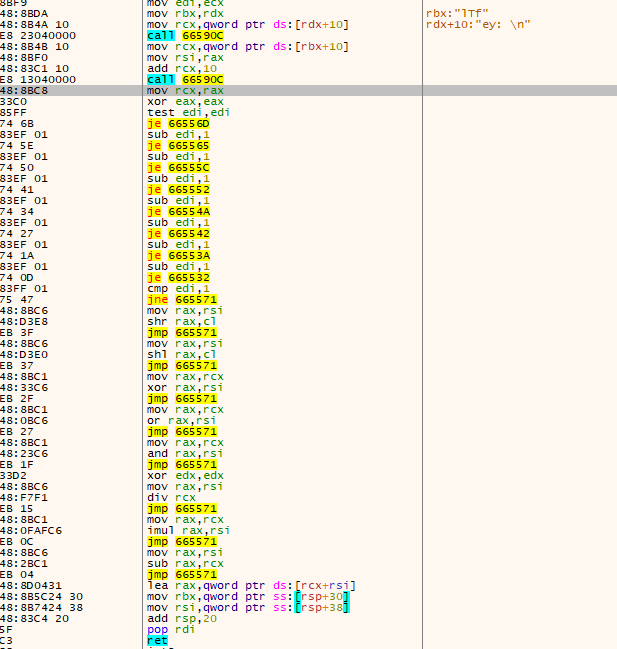Click opcode bytes 'EB 27'
Screen dimensions: 617x649
pyautogui.click(x=17, y=432)
